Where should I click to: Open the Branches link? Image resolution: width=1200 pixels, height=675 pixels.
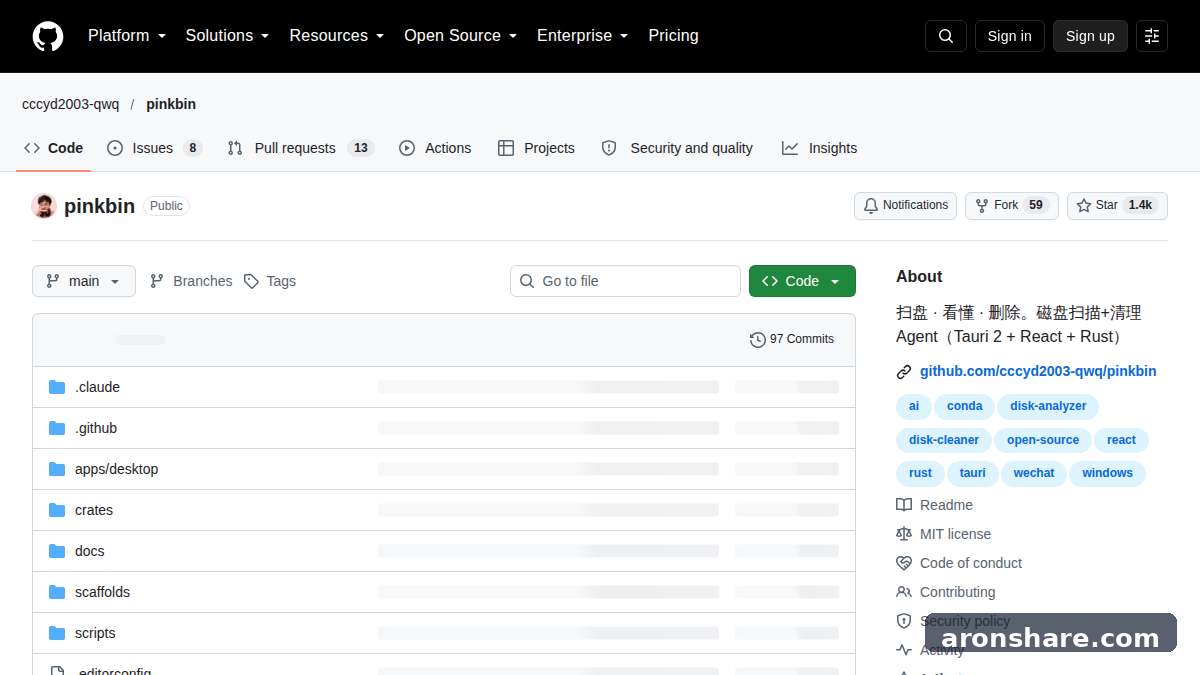[191, 281]
